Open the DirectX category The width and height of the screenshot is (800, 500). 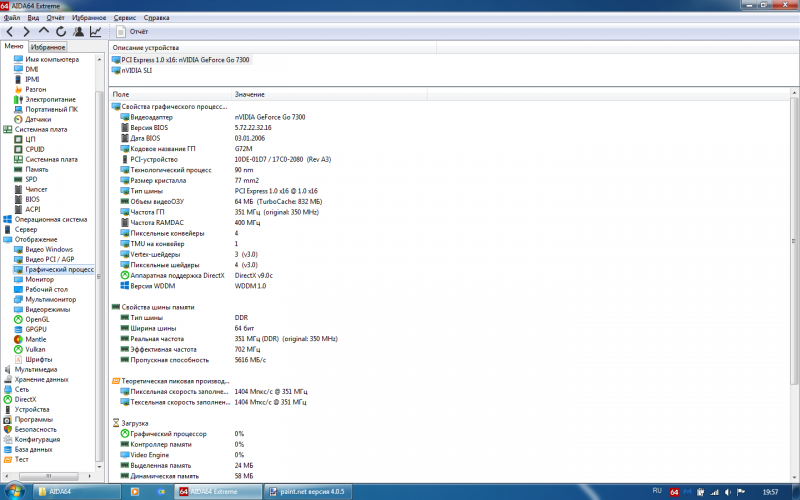coord(25,399)
